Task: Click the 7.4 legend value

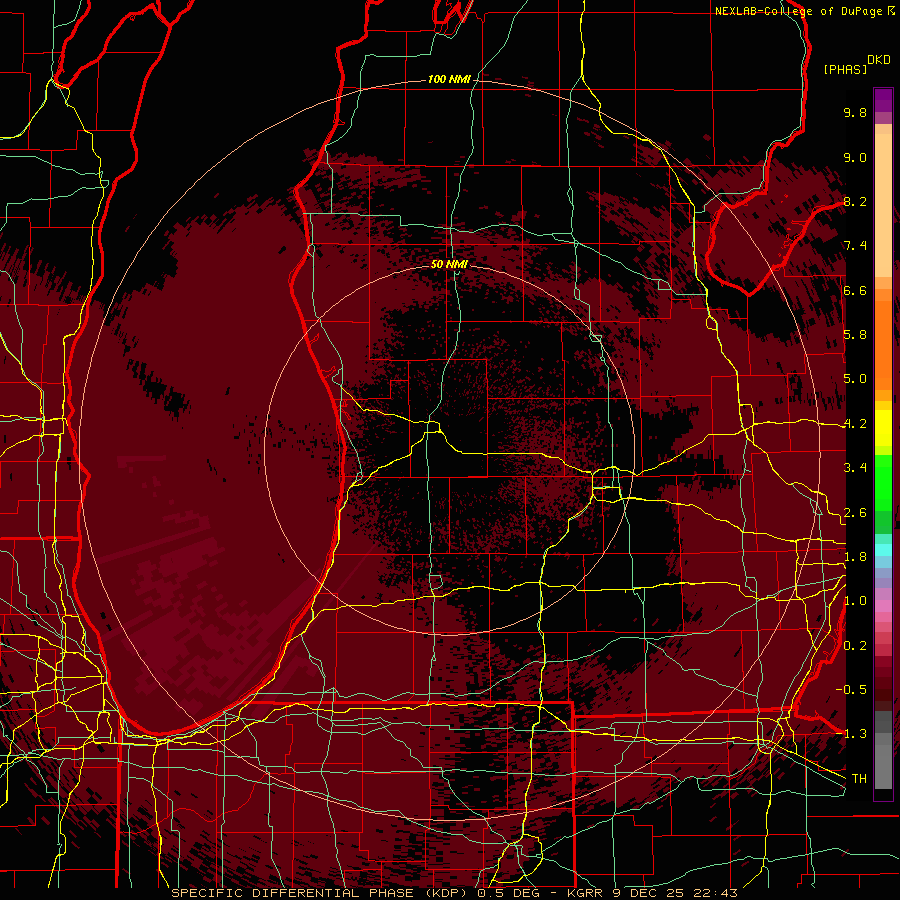Action: [855, 246]
